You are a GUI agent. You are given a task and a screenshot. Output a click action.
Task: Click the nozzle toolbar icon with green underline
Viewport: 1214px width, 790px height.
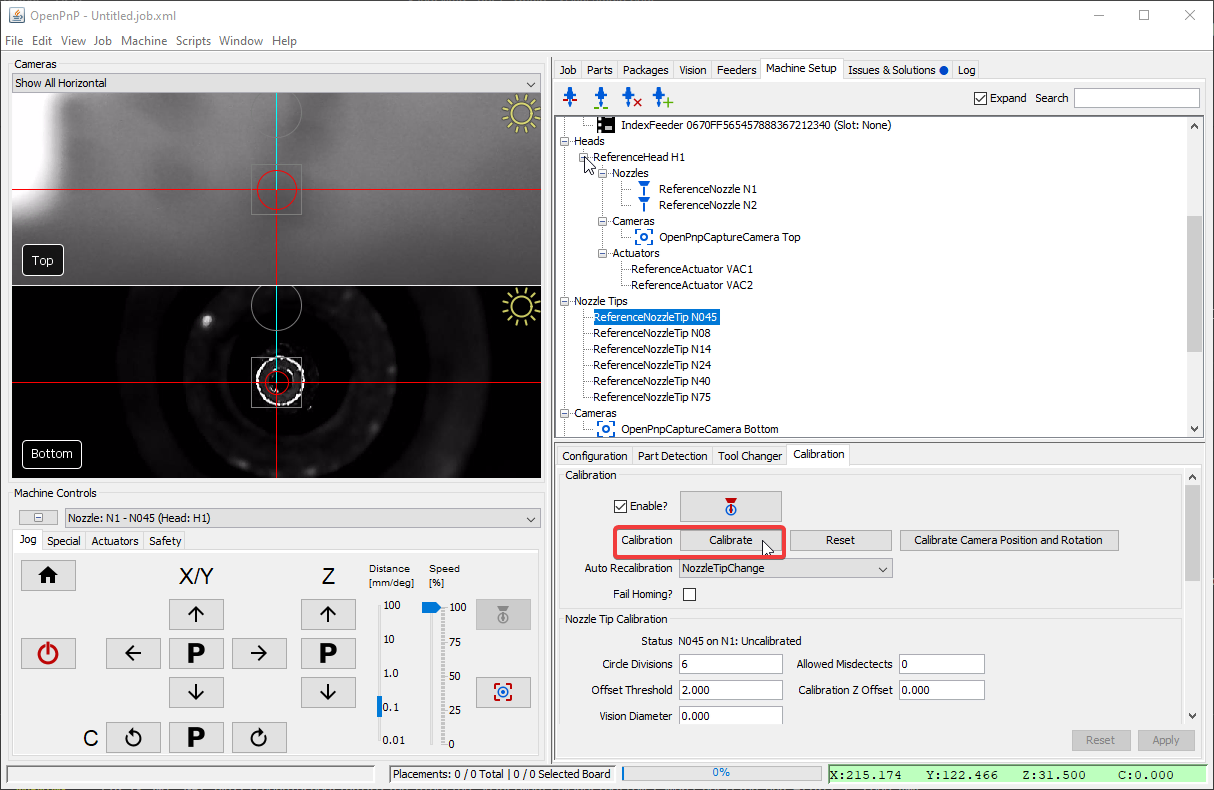click(600, 97)
